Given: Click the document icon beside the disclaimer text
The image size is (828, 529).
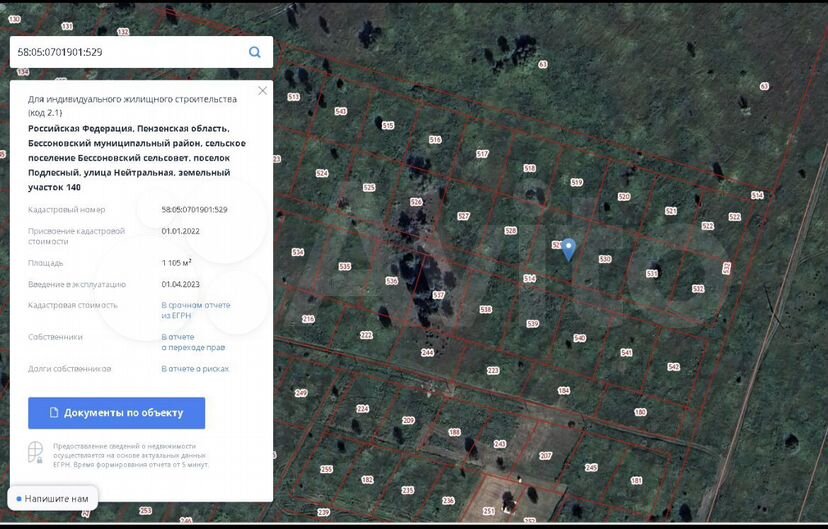Looking at the screenshot, I should [36, 453].
